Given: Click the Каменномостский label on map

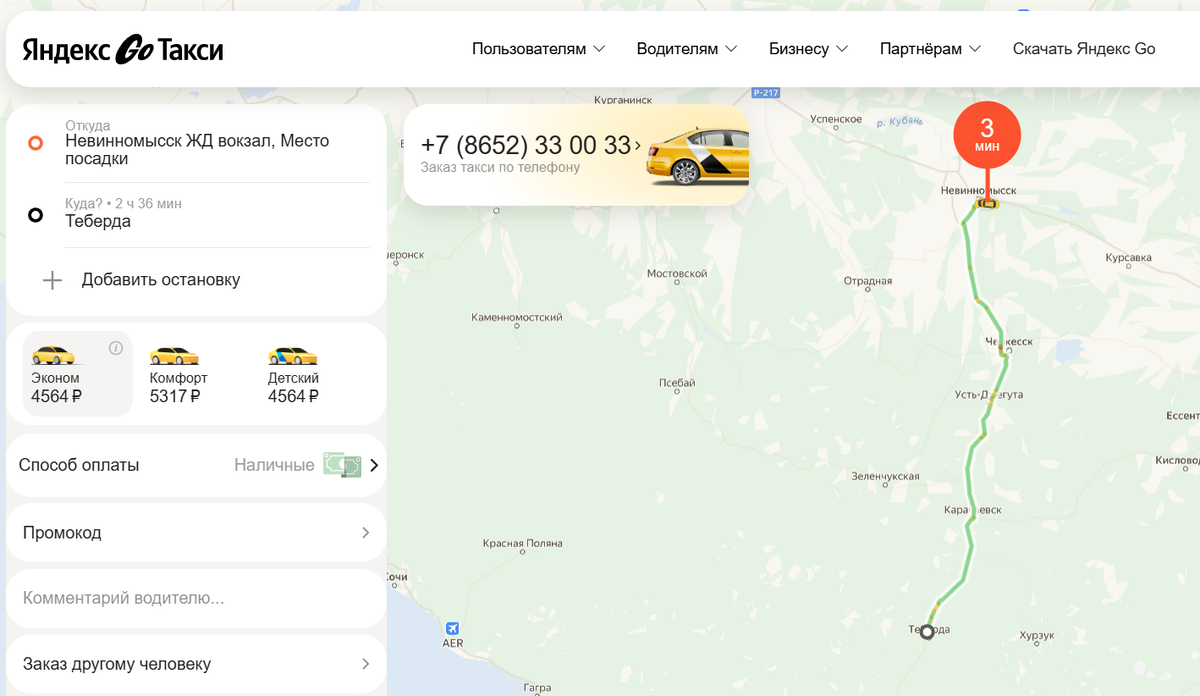Looking at the screenshot, I should tap(517, 318).
